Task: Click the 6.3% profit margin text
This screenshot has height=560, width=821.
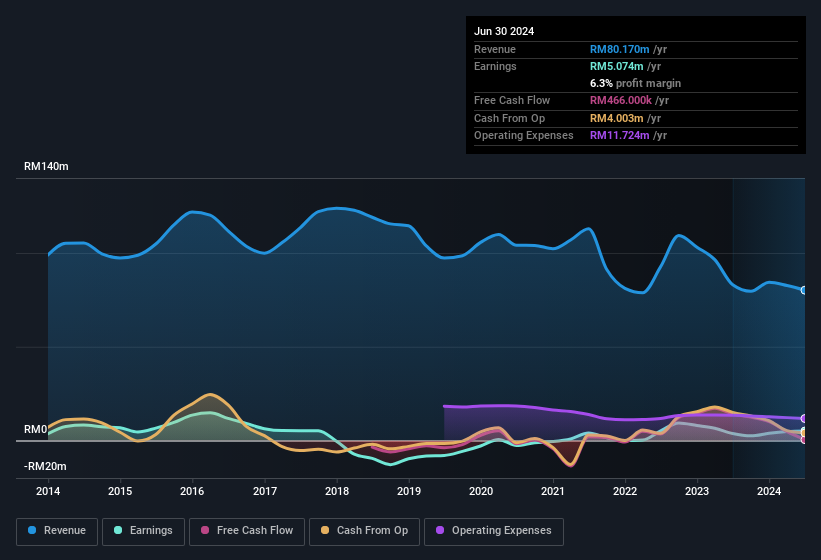Action: pos(635,83)
